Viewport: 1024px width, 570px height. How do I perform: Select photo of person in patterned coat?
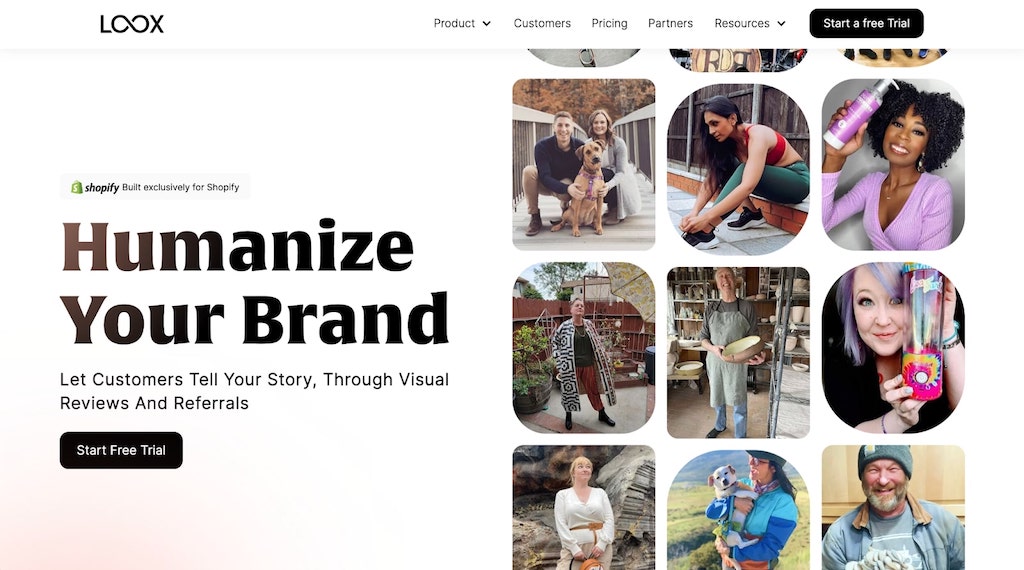point(584,348)
